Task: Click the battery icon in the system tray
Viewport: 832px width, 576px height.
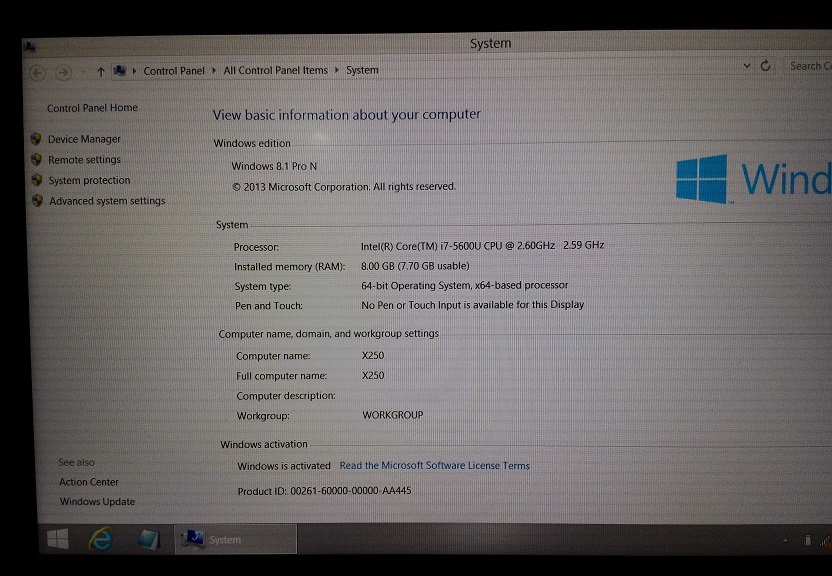Action: click(807, 540)
